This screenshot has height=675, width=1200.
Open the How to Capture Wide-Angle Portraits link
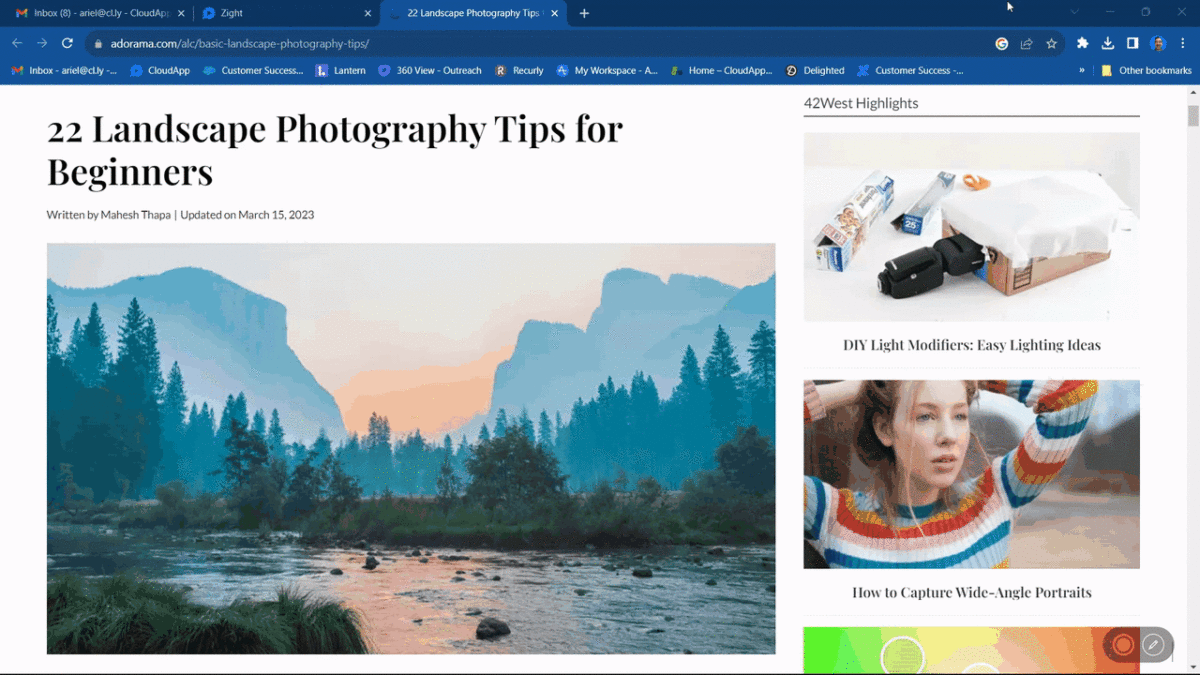[971, 592]
